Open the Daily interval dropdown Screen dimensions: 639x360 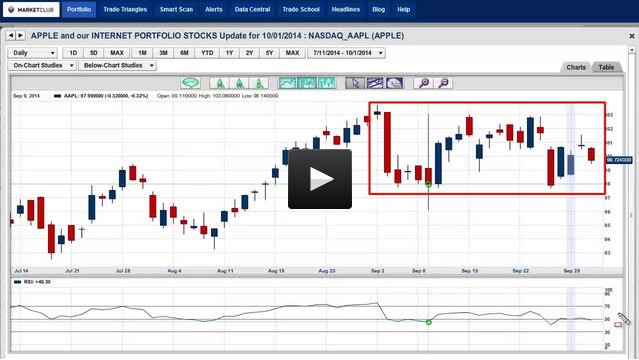[x=33, y=53]
